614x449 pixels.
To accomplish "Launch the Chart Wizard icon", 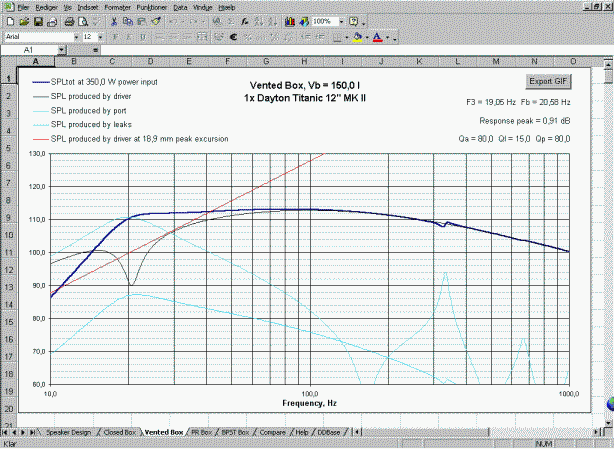I will coord(290,22).
